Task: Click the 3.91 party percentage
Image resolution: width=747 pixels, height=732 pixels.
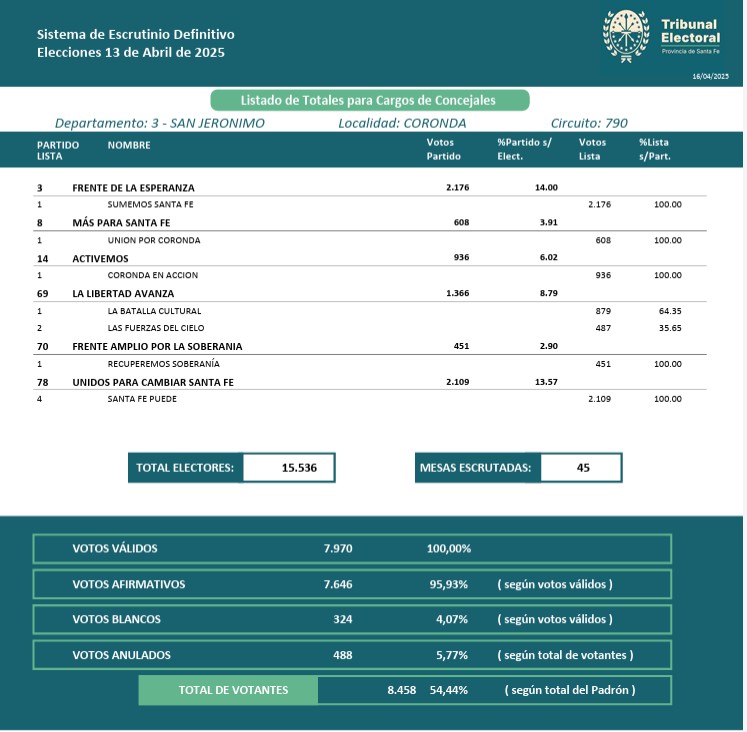Action: point(548,222)
